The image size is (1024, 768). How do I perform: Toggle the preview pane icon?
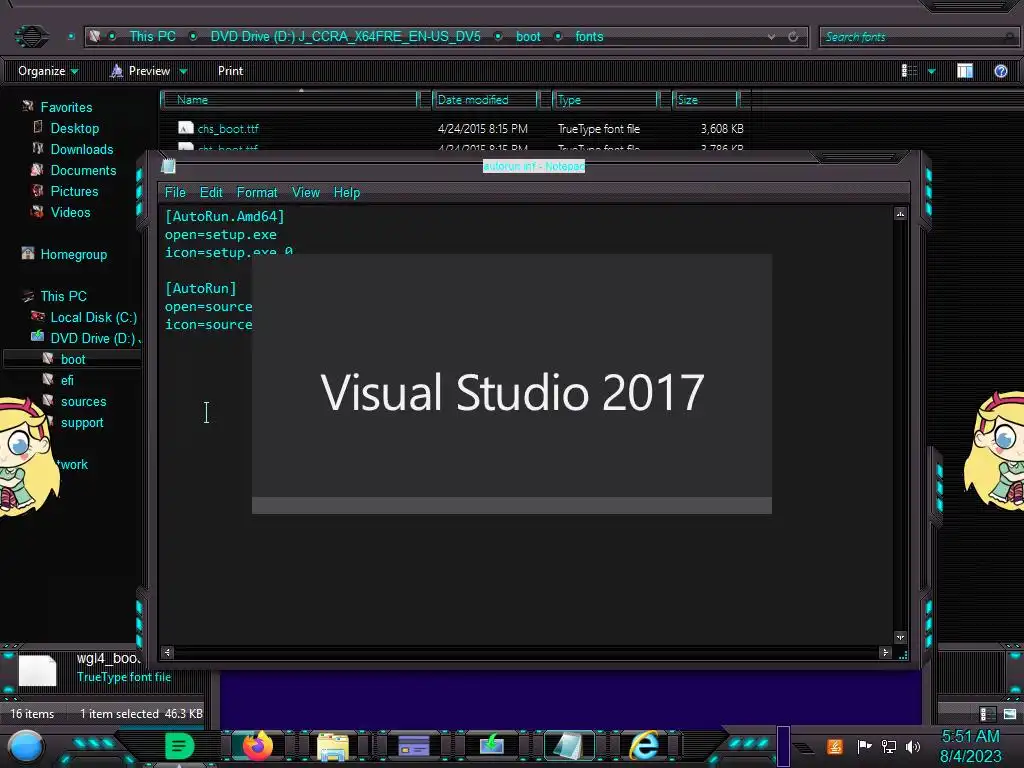(965, 71)
